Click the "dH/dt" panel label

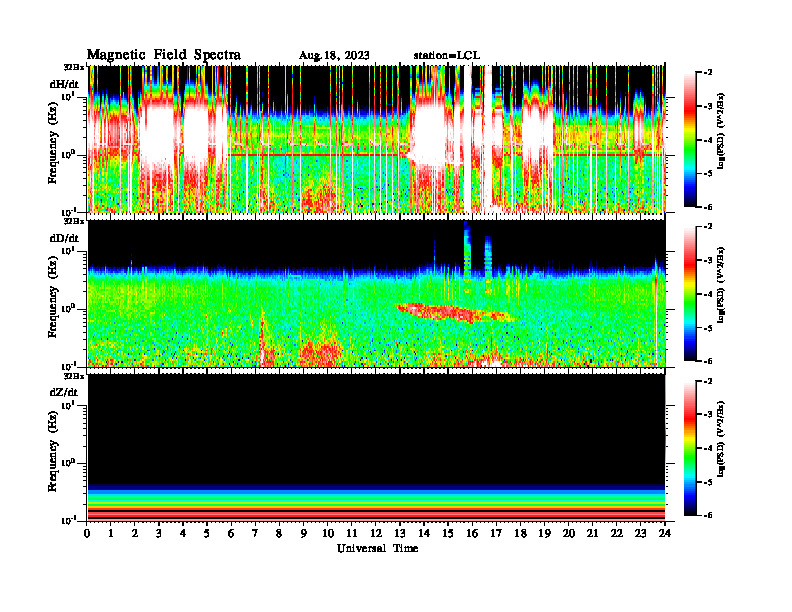(64, 83)
